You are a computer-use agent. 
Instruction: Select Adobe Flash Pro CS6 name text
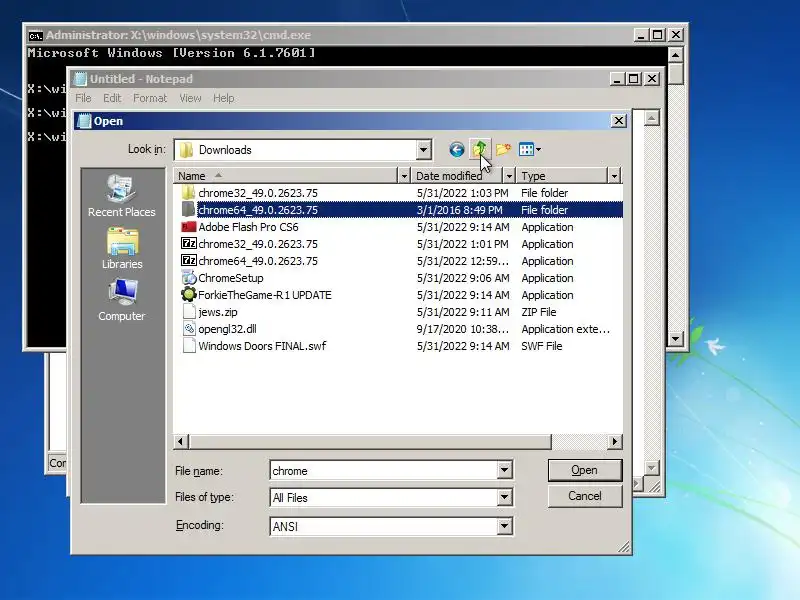[248, 227]
